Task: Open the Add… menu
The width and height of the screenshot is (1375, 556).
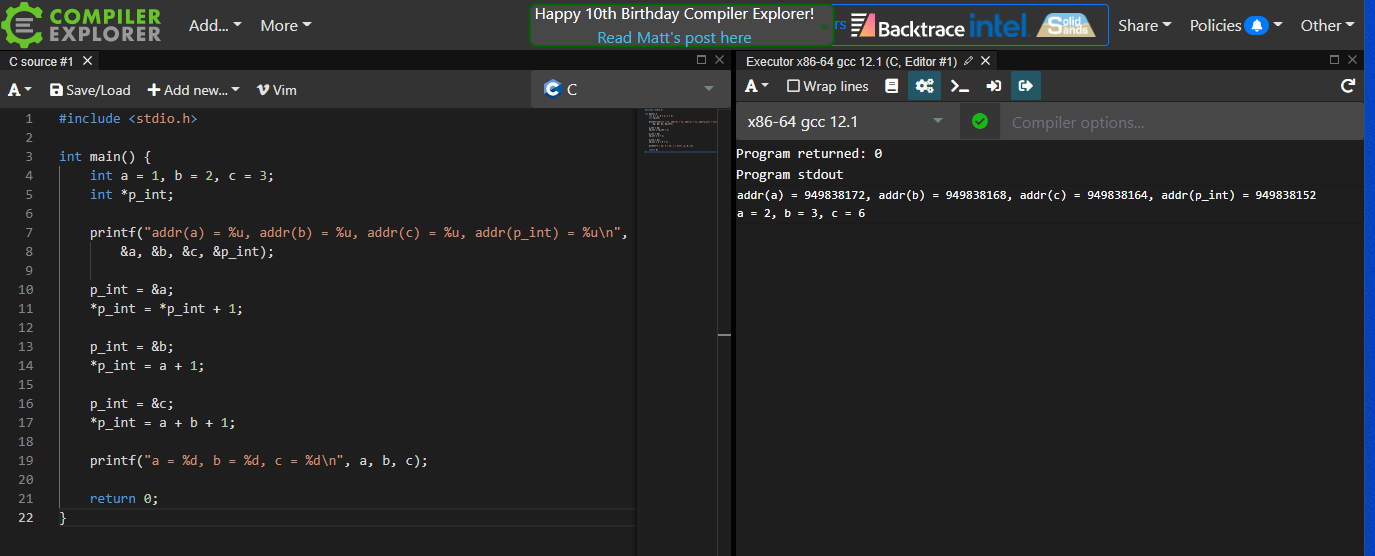Action: (215, 25)
